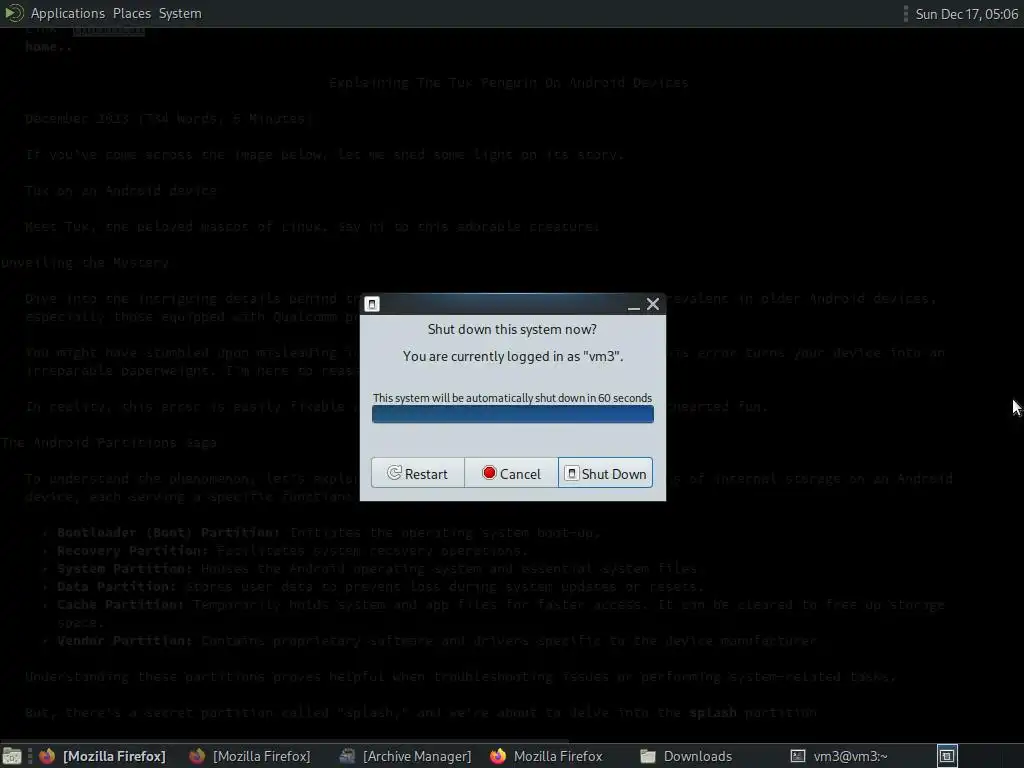The image size is (1024, 768).
Task: Click the workspace switcher in bottom right
Action: coord(947,756)
